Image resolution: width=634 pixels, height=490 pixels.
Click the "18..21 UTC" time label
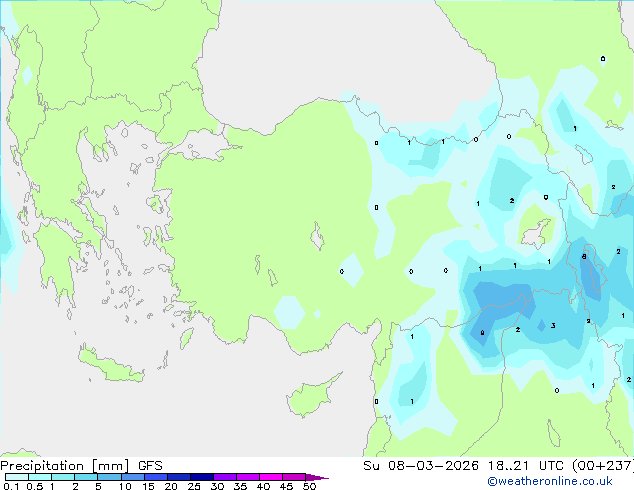tap(526, 466)
